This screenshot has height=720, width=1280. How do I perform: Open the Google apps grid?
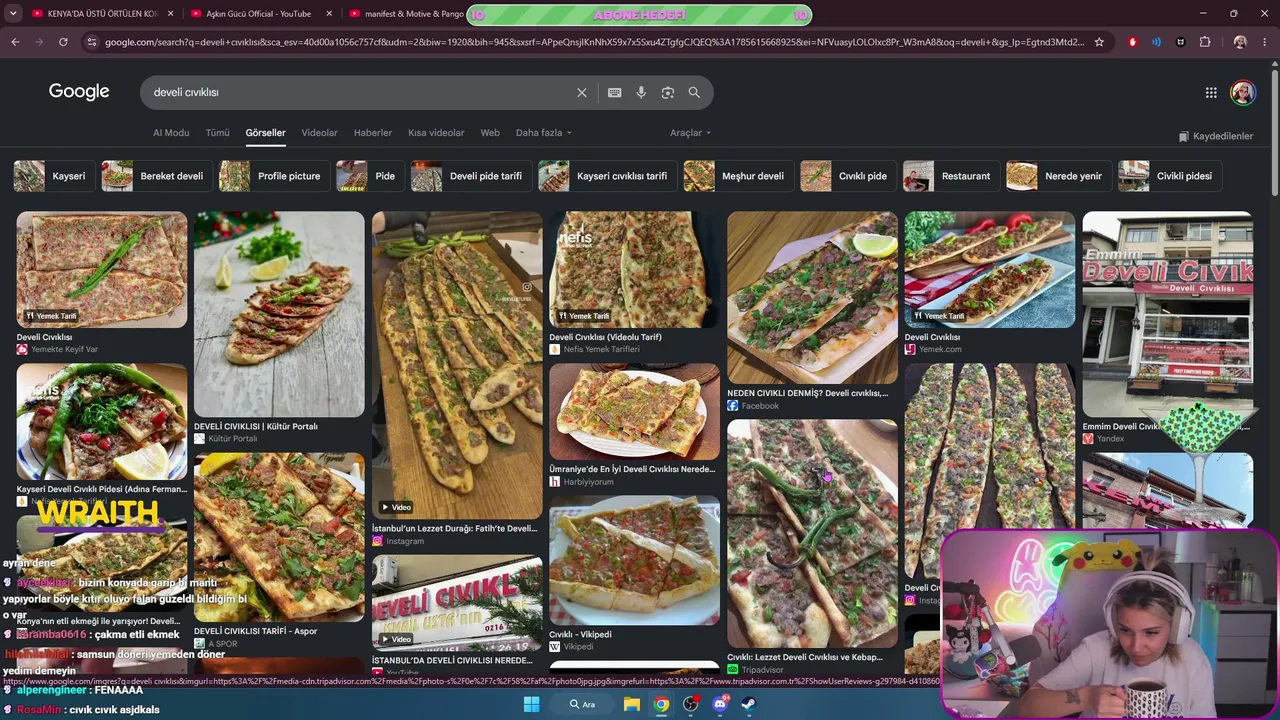pyautogui.click(x=1211, y=92)
